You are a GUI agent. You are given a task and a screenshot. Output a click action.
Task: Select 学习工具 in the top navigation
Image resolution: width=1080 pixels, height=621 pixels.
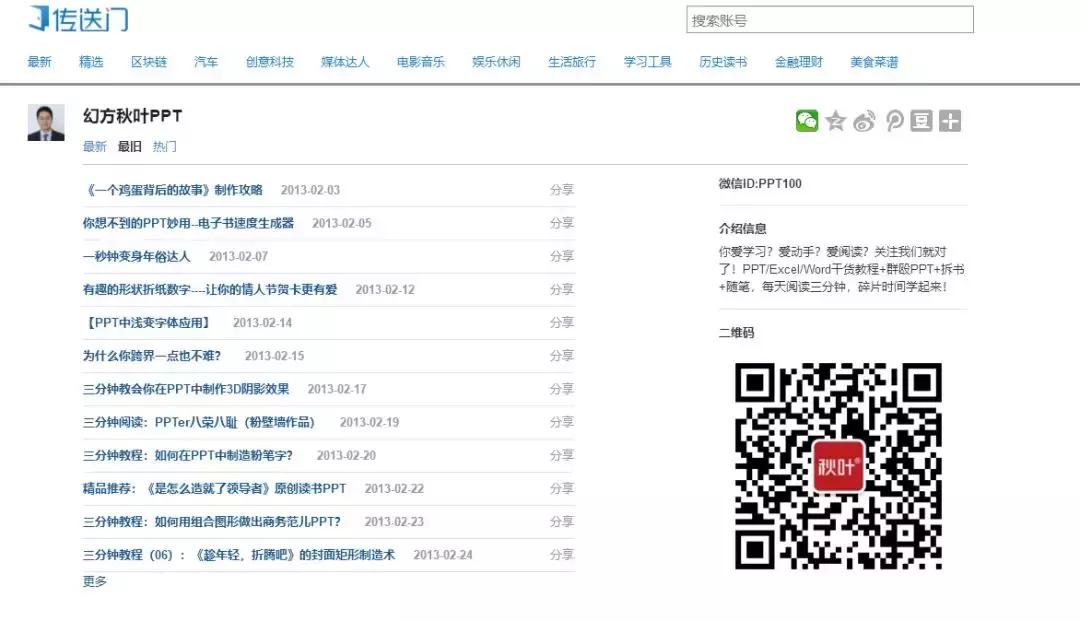pyautogui.click(x=645, y=61)
